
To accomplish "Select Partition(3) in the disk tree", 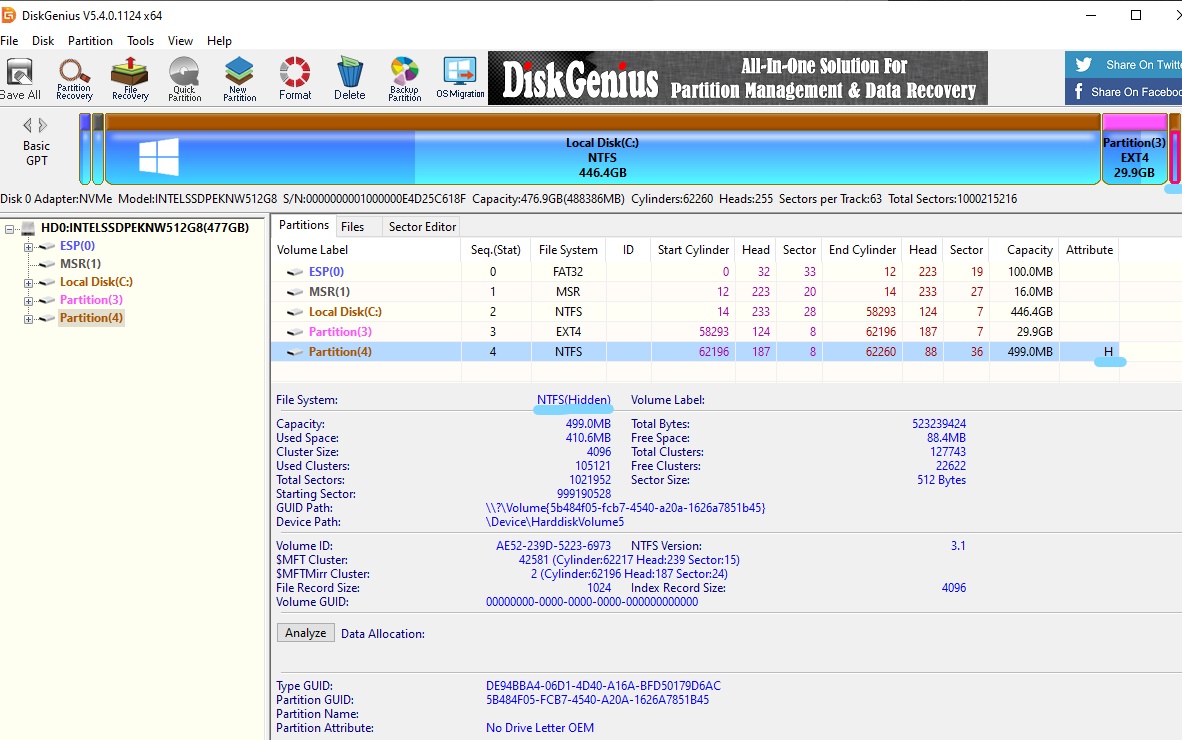I will [x=91, y=300].
